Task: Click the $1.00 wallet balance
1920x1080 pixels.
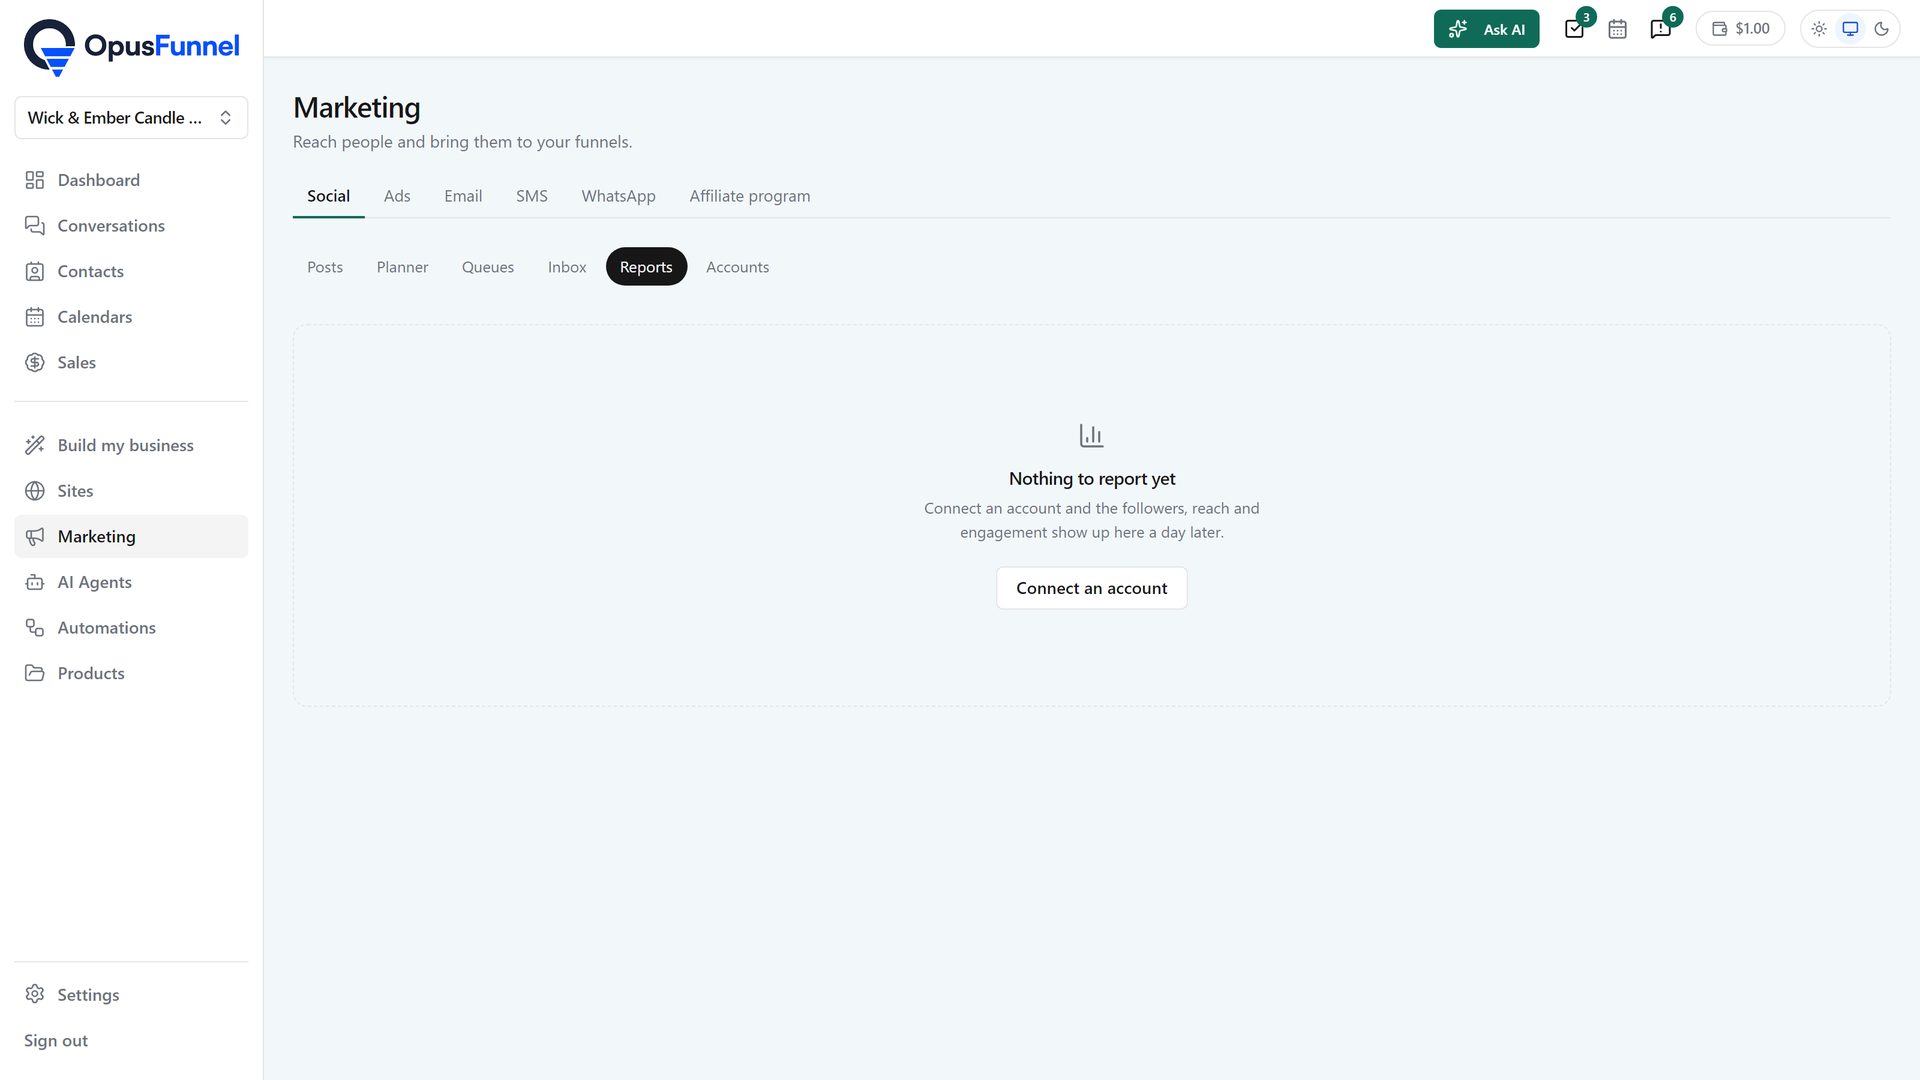Action: [x=1740, y=29]
